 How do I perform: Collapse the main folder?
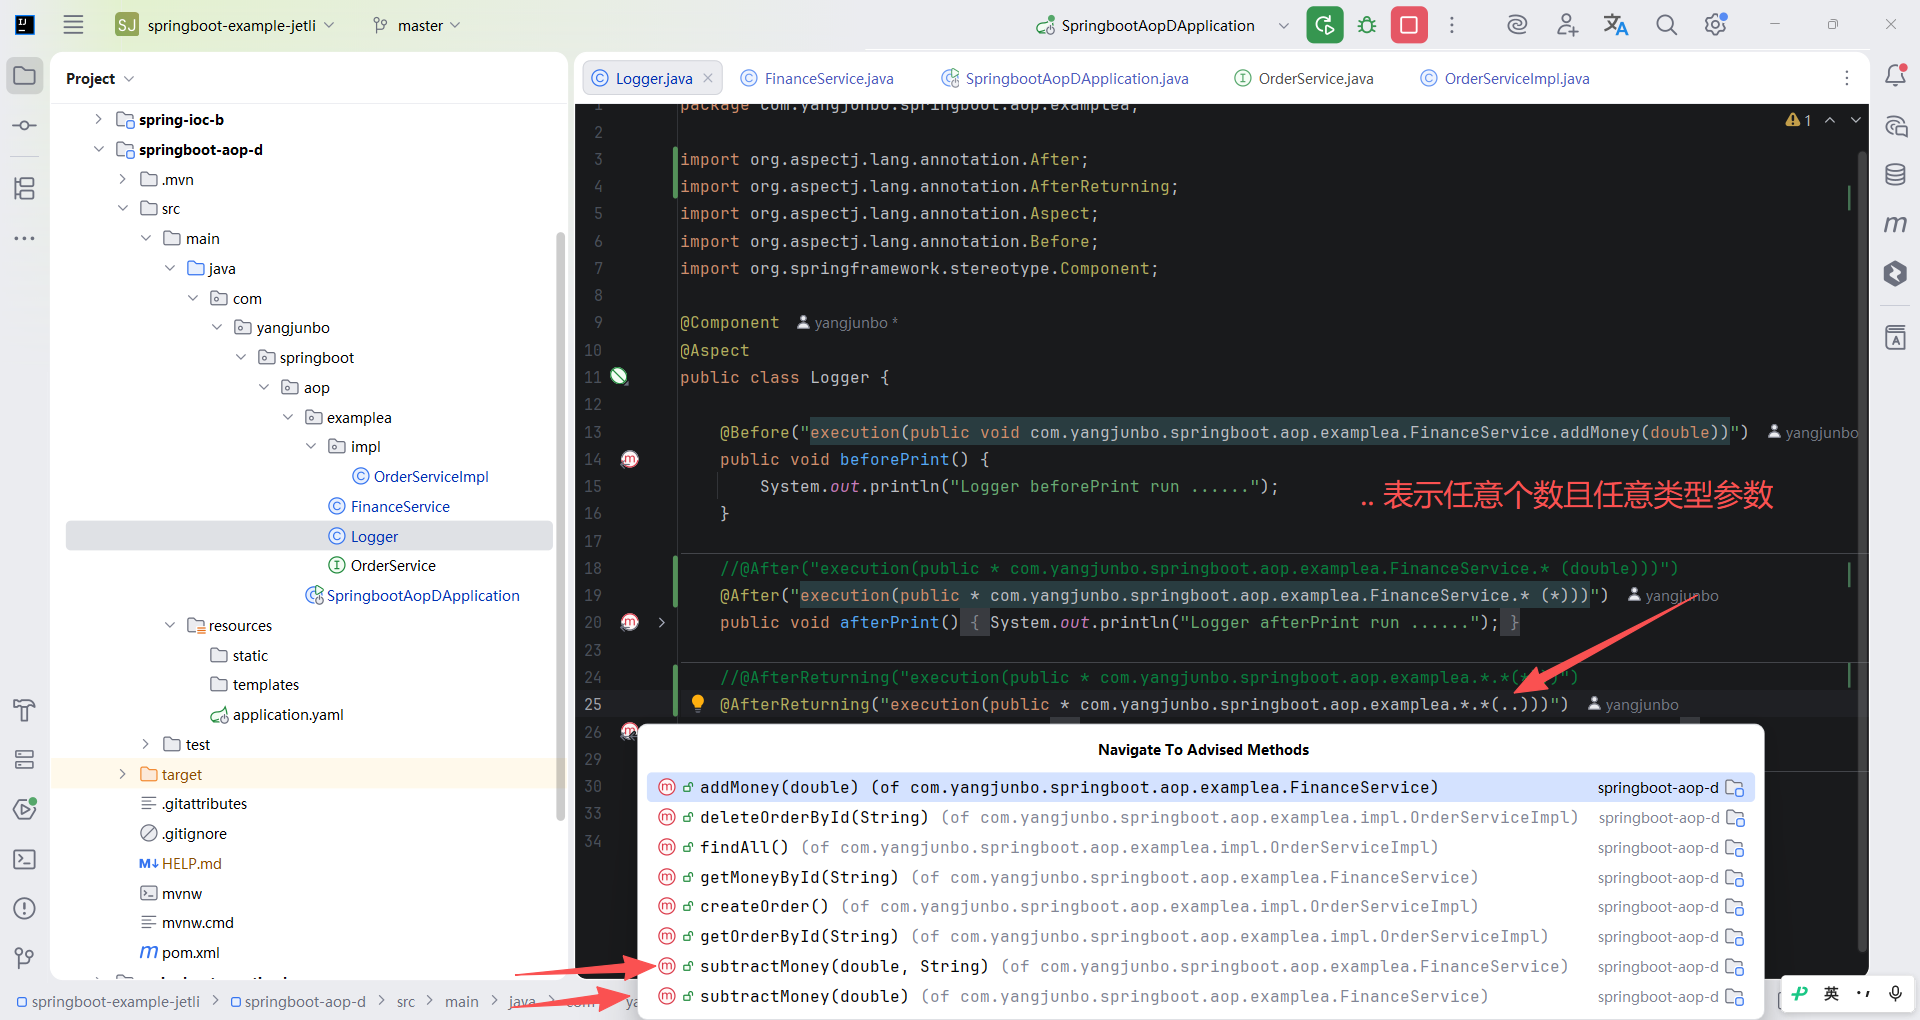(x=146, y=238)
